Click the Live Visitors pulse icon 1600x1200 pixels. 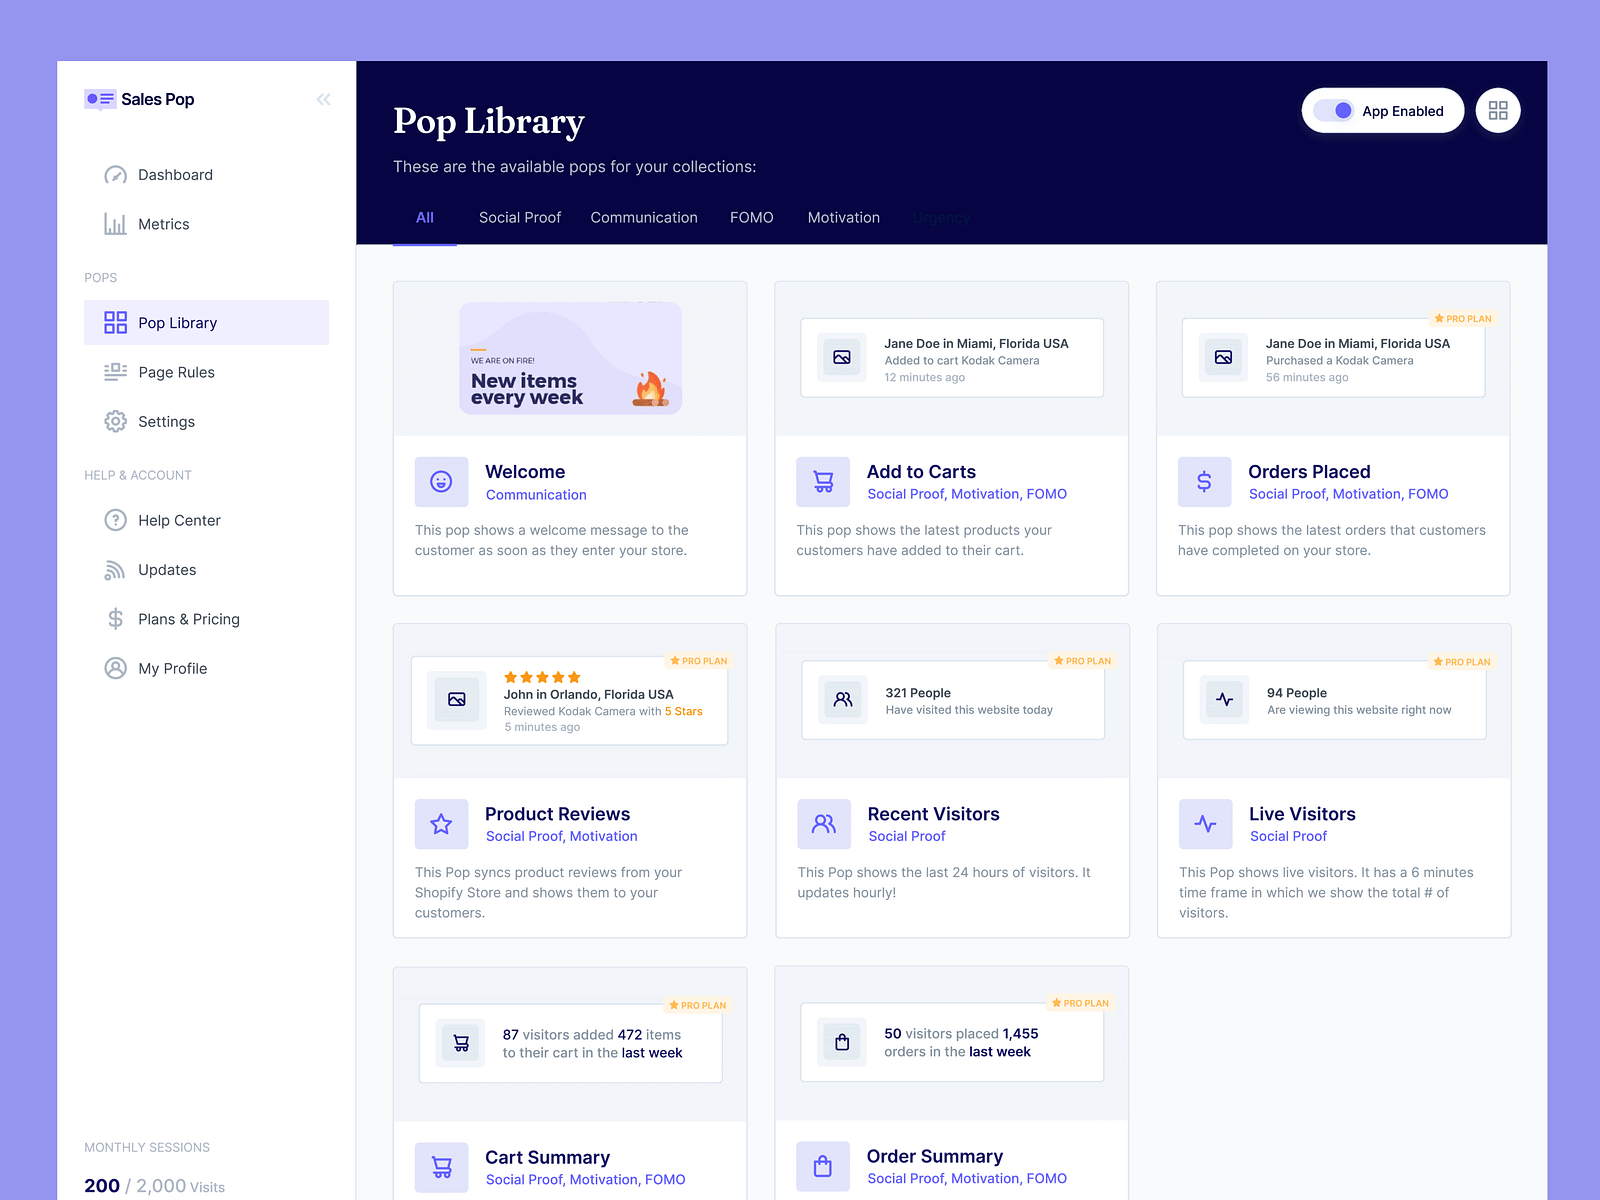(x=1205, y=824)
